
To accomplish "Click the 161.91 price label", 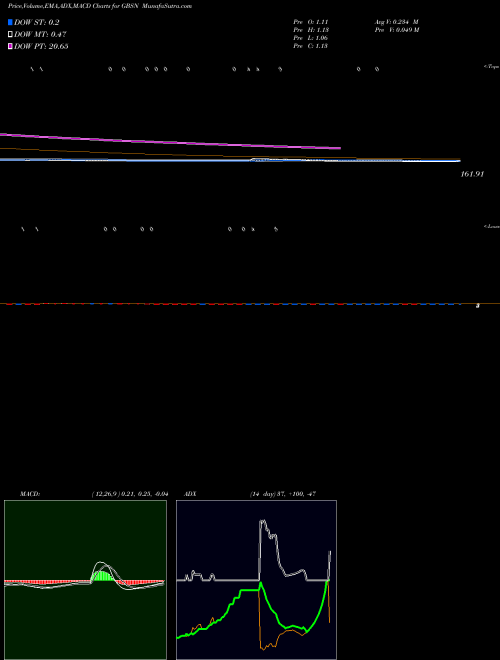I will (472, 174).
